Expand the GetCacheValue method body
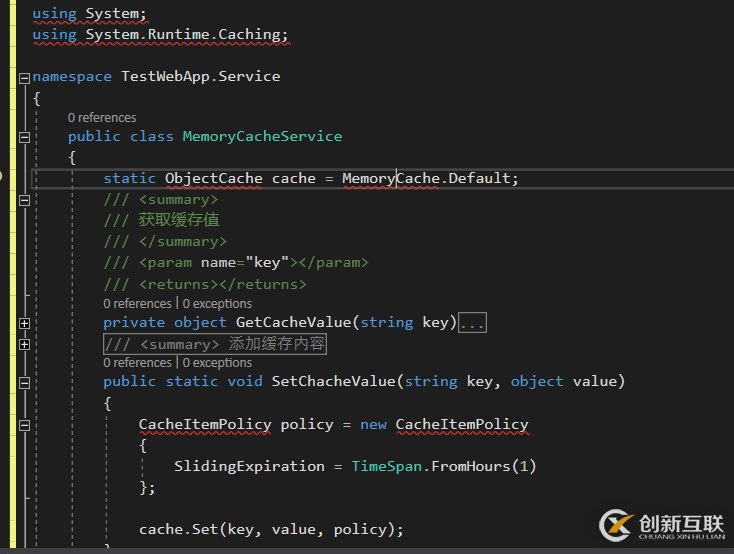This screenshot has width=734, height=554. click(25, 323)
